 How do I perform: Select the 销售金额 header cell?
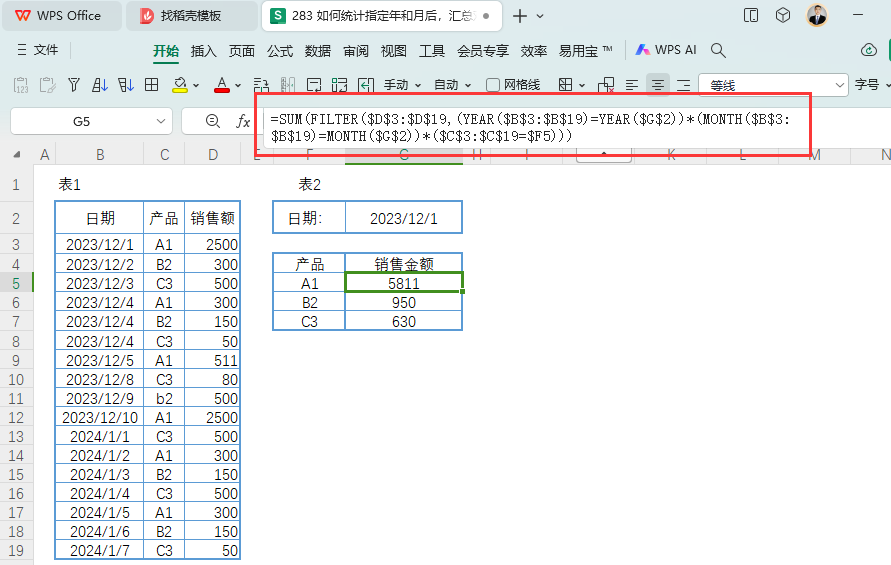tap(403, 264)
